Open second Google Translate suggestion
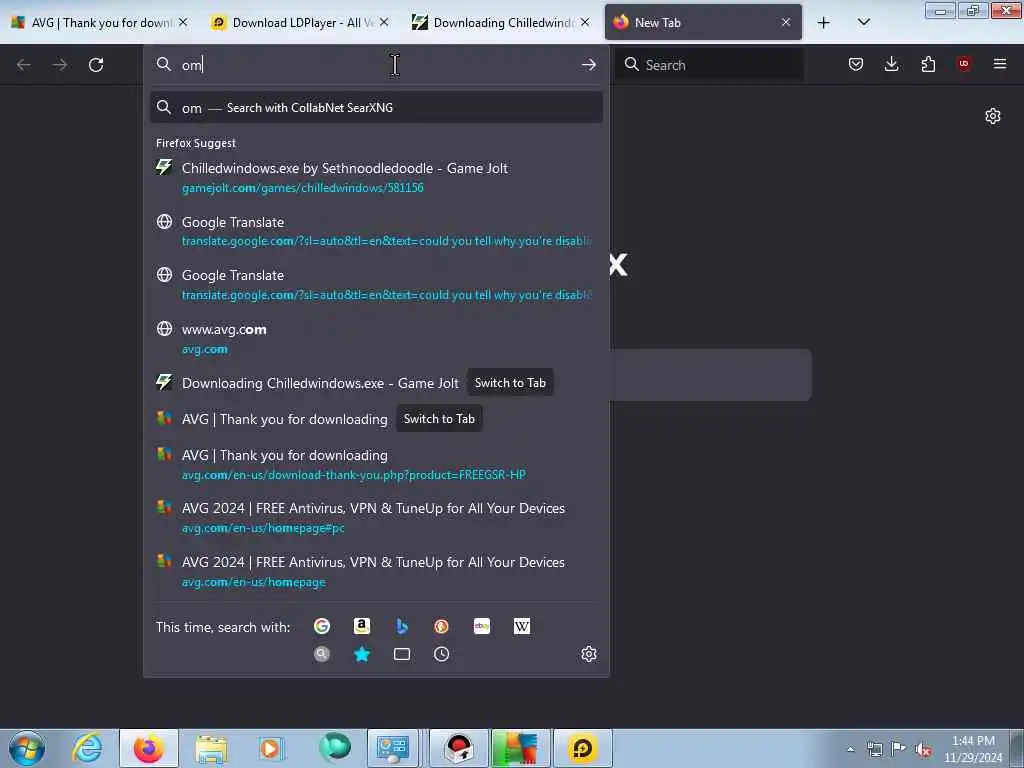1024x768 pixels. coord(376,285)
